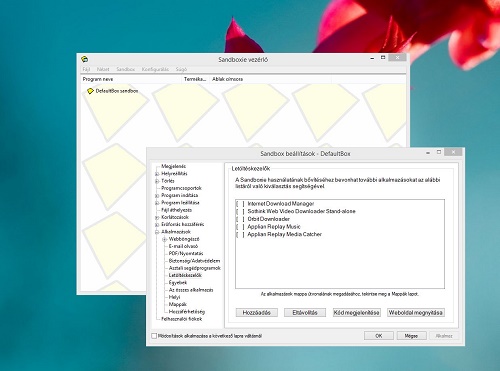Viewport: 500px width, 371px height.
Task: Select Applian Replay Media Catcher entry
Action: [x=285, y=234]
